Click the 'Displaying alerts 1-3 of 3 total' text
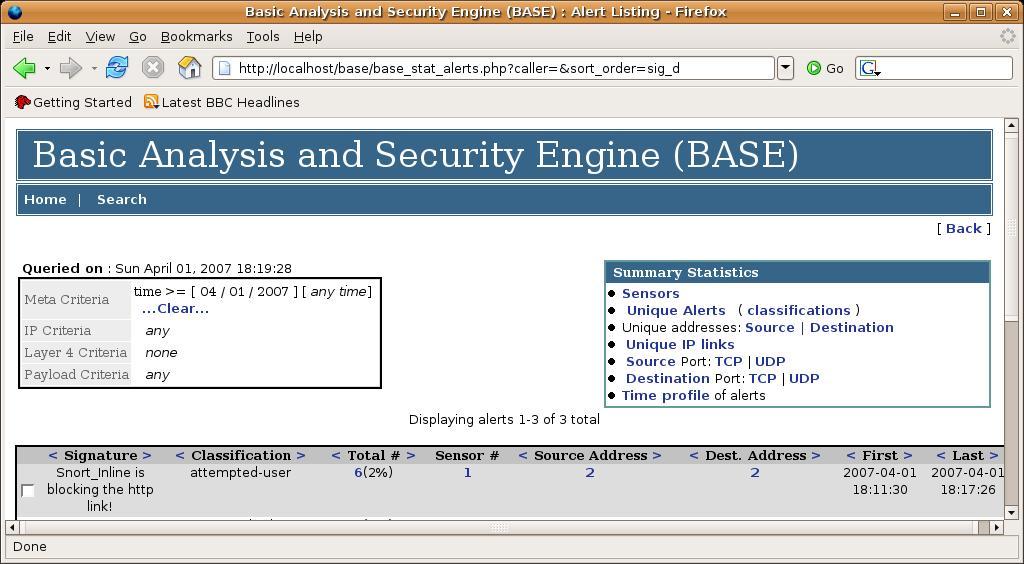The height and width of the screenshot is (564, 1024). [x=504, y=420]
